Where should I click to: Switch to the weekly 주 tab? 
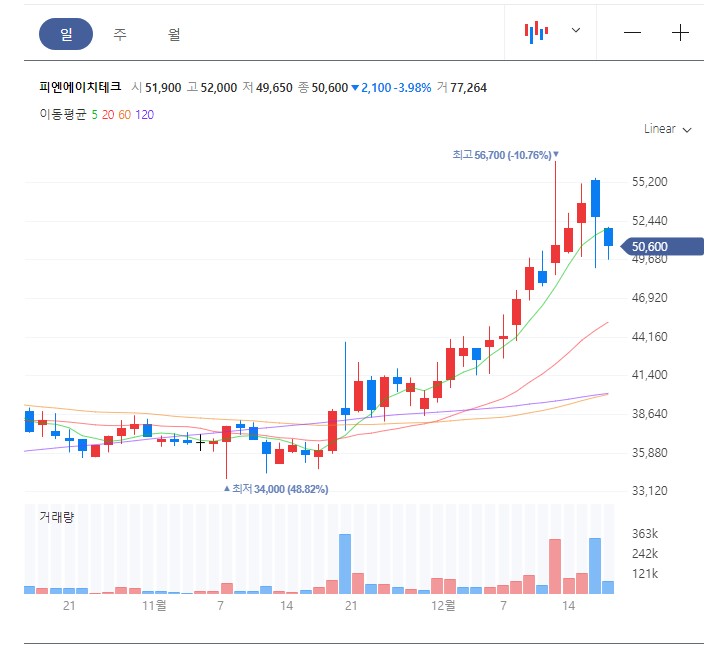[x=120, y=34]
